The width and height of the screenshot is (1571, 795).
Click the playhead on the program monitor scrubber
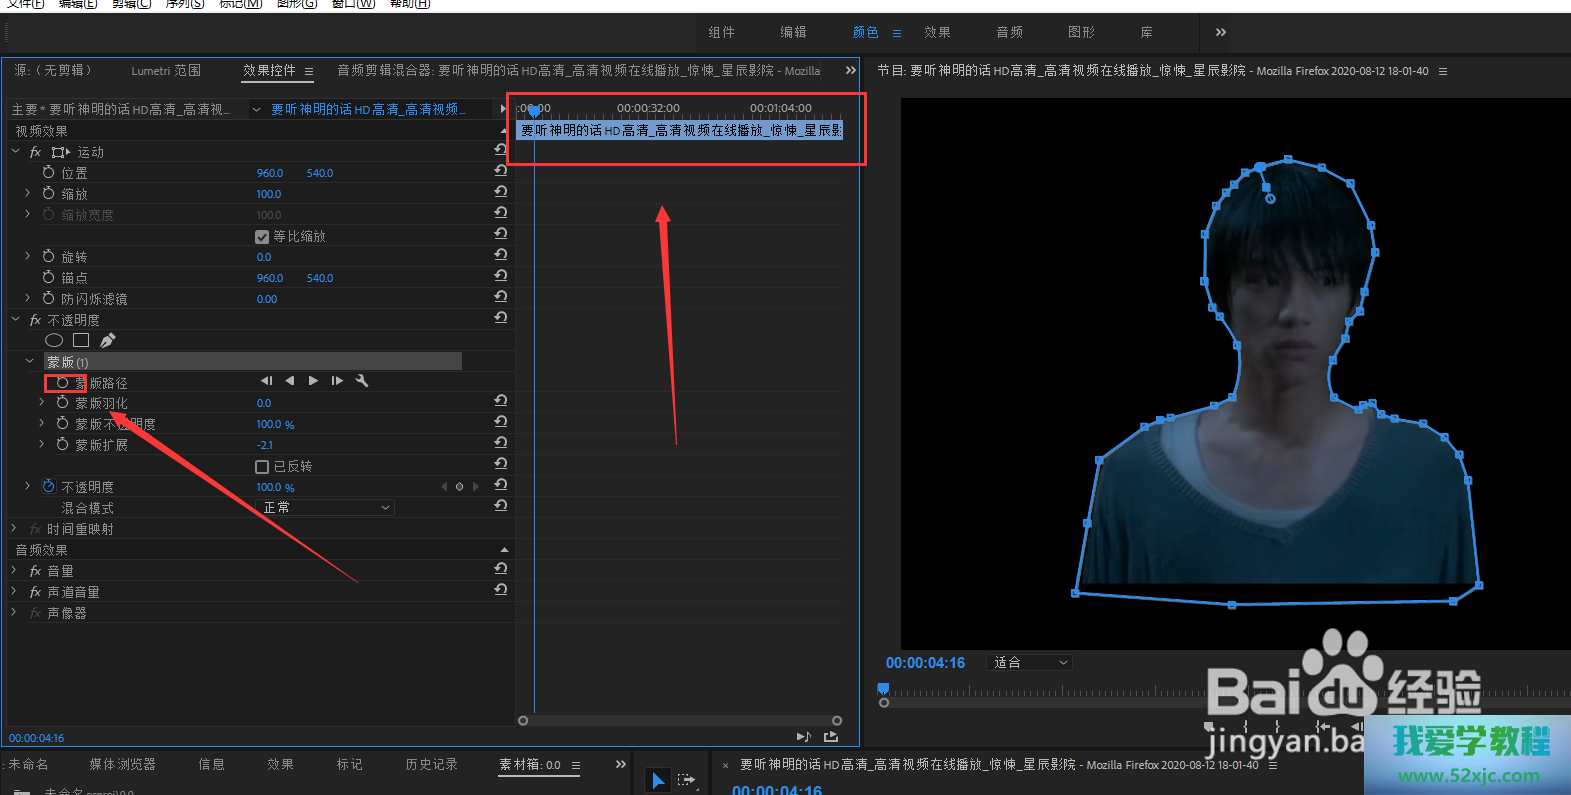[883, 689]
